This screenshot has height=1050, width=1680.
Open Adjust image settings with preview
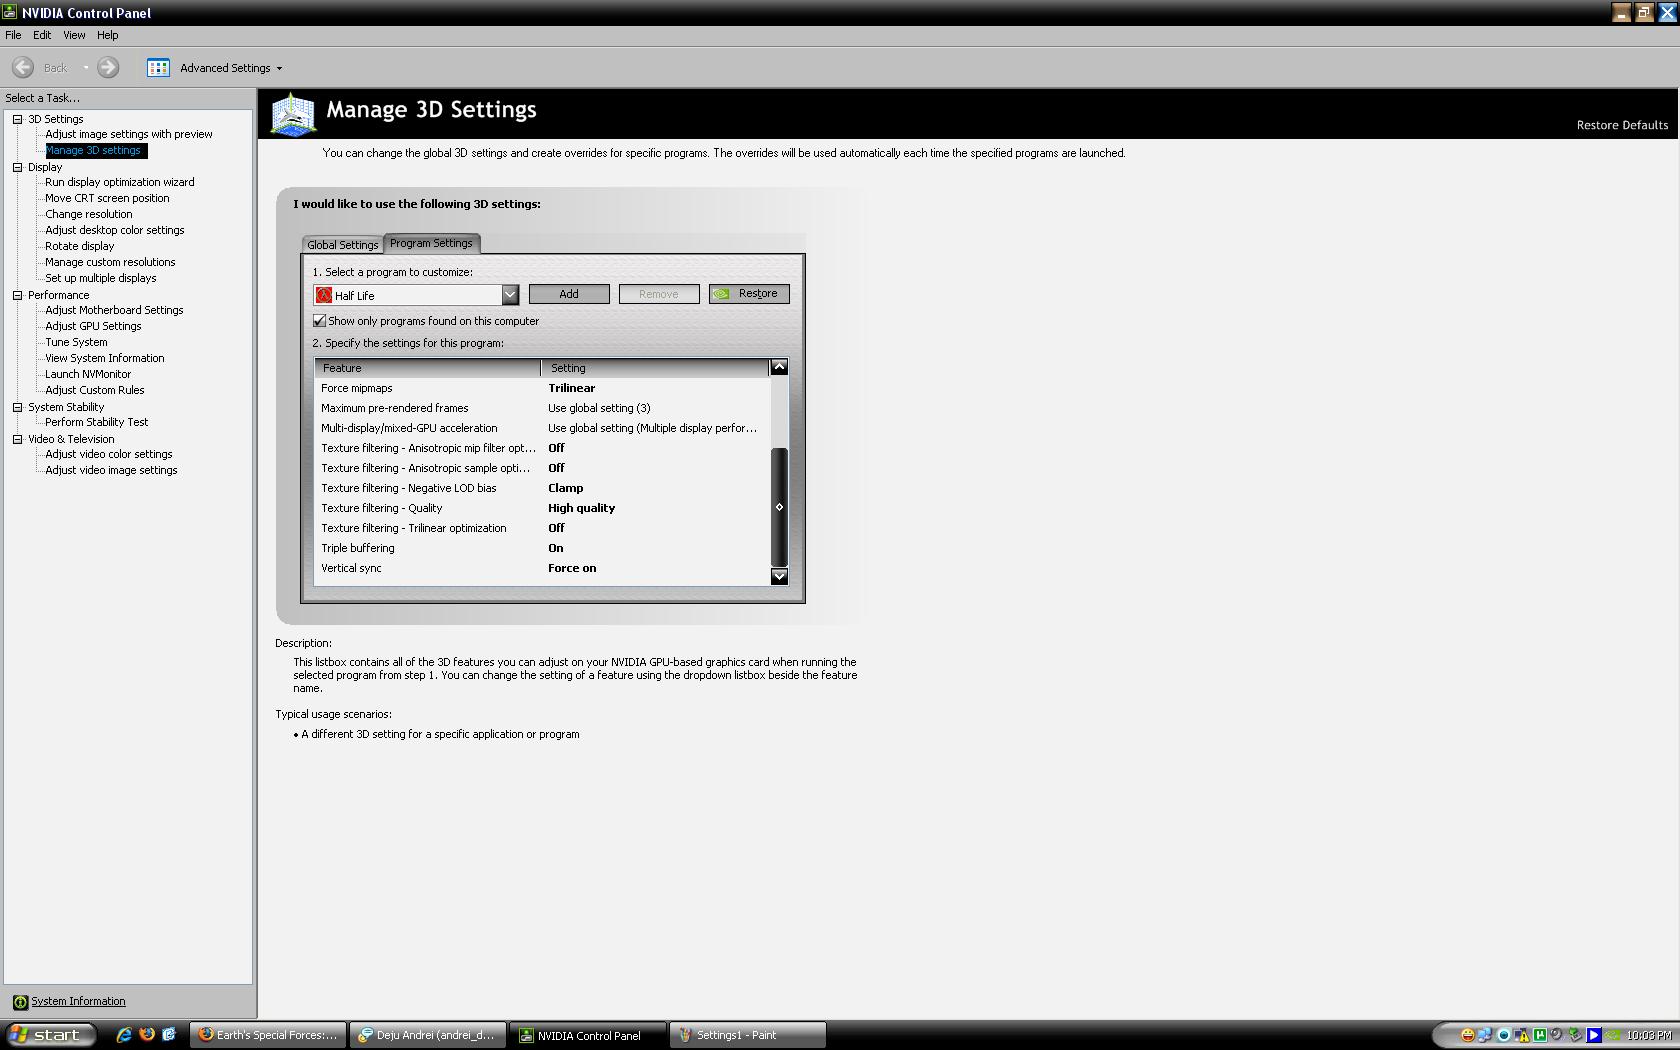click(129, 134)
